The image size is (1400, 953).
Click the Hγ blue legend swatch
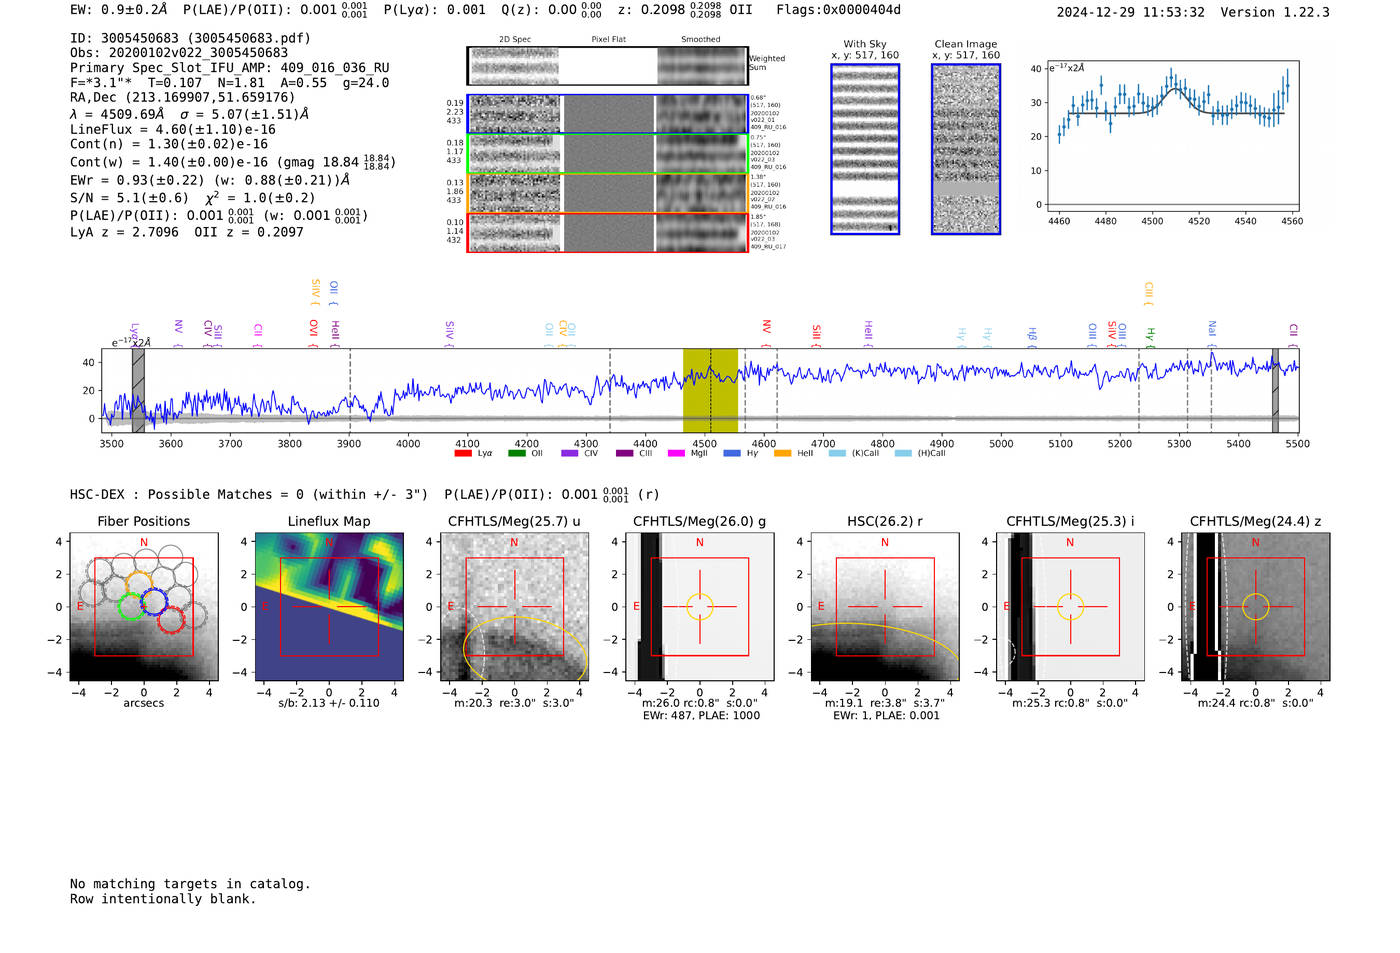(x=732, y=454)
